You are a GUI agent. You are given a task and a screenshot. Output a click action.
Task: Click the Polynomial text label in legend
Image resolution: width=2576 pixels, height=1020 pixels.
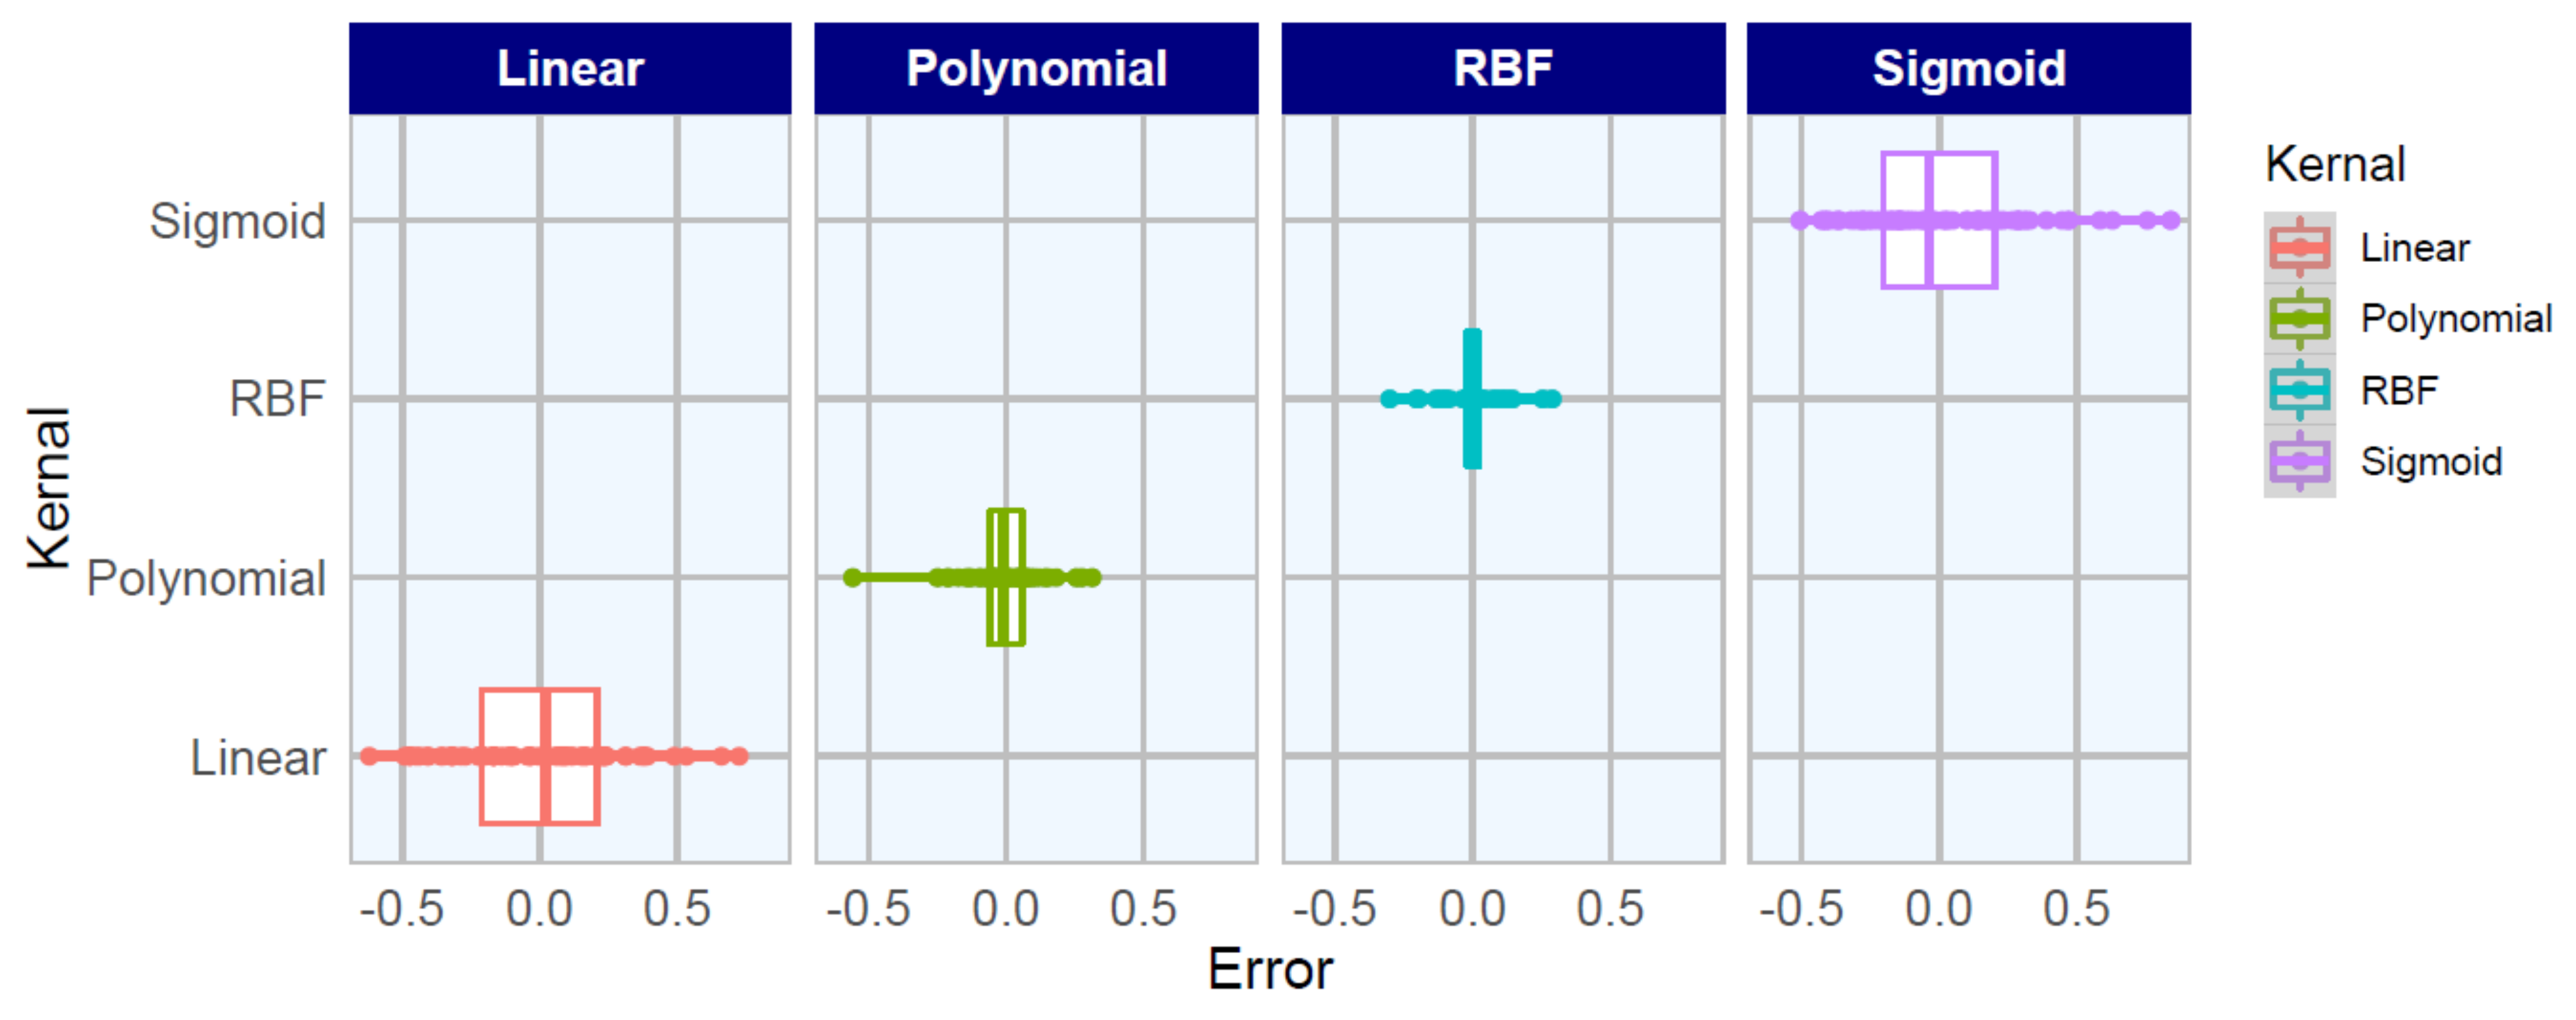coord(2455,319)
